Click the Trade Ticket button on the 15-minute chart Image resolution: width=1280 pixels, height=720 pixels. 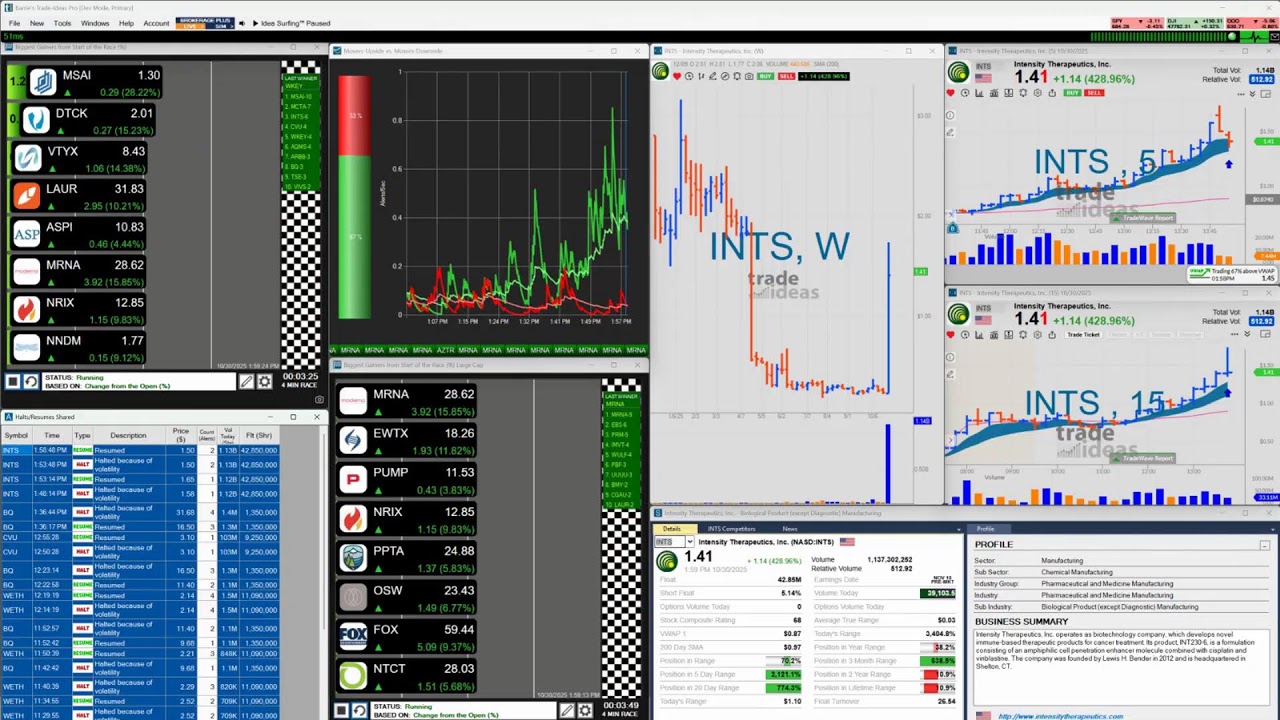[x=1083, y=334]
